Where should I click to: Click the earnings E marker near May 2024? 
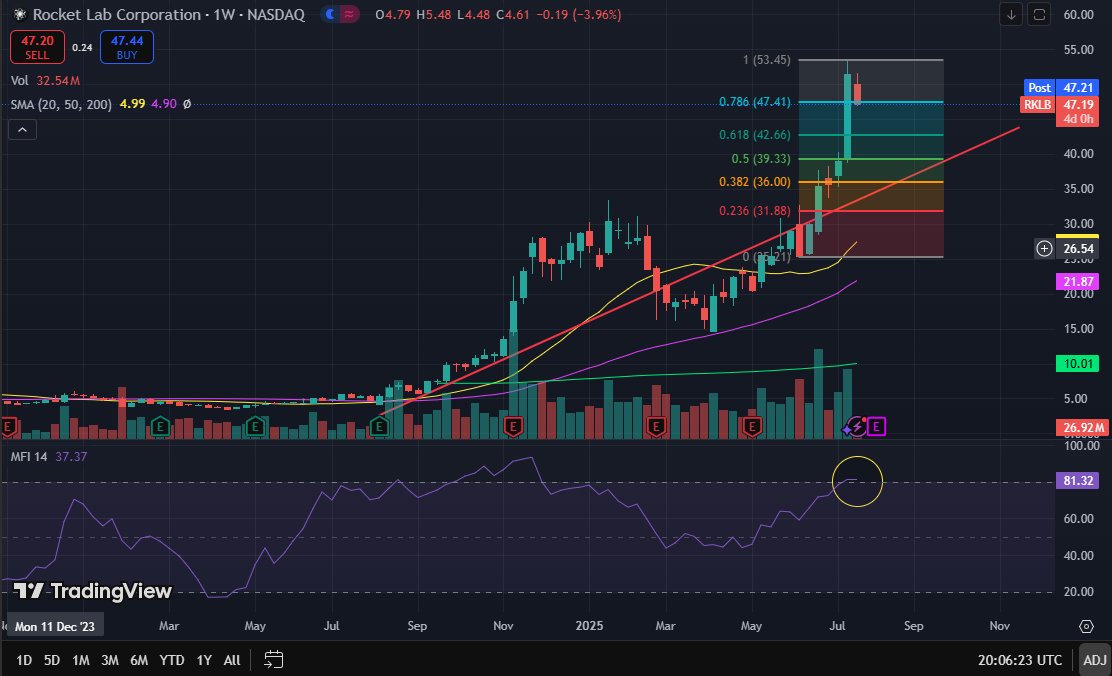point(255,426)
